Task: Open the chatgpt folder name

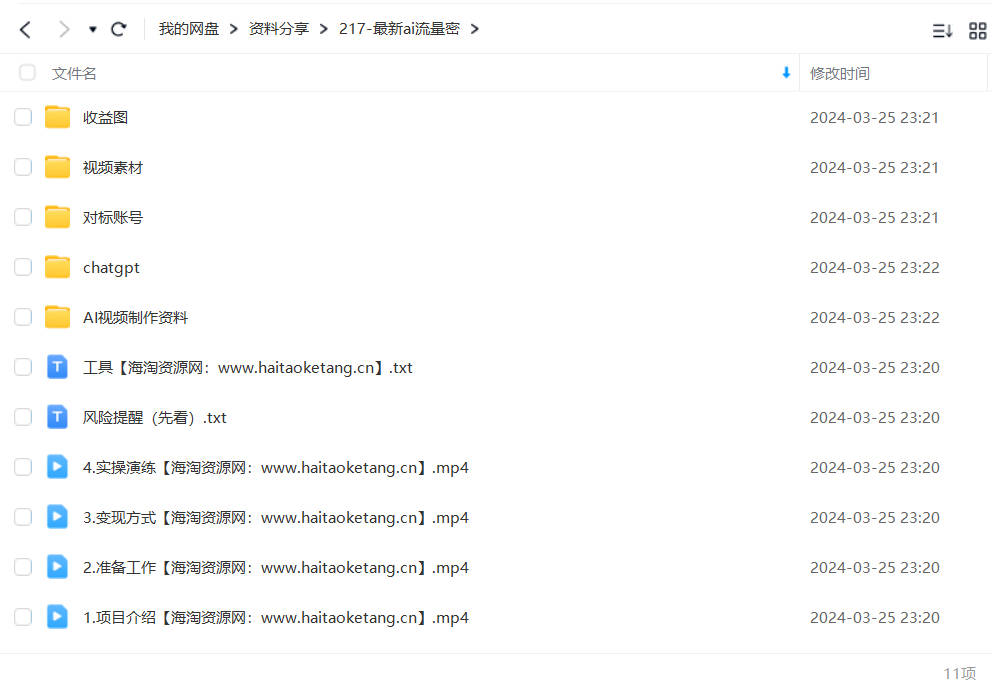Action: coord(111,268)
